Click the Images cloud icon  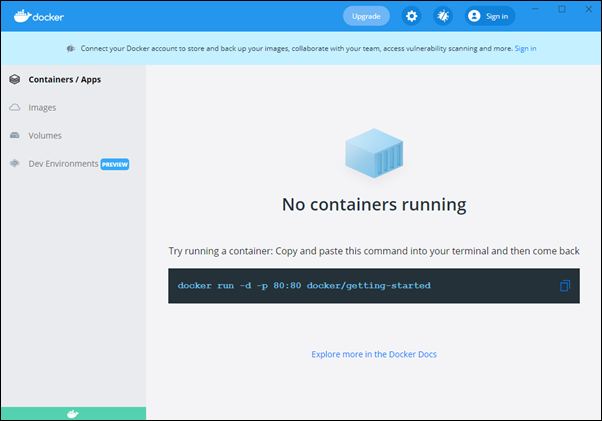[x=15, y=107]
